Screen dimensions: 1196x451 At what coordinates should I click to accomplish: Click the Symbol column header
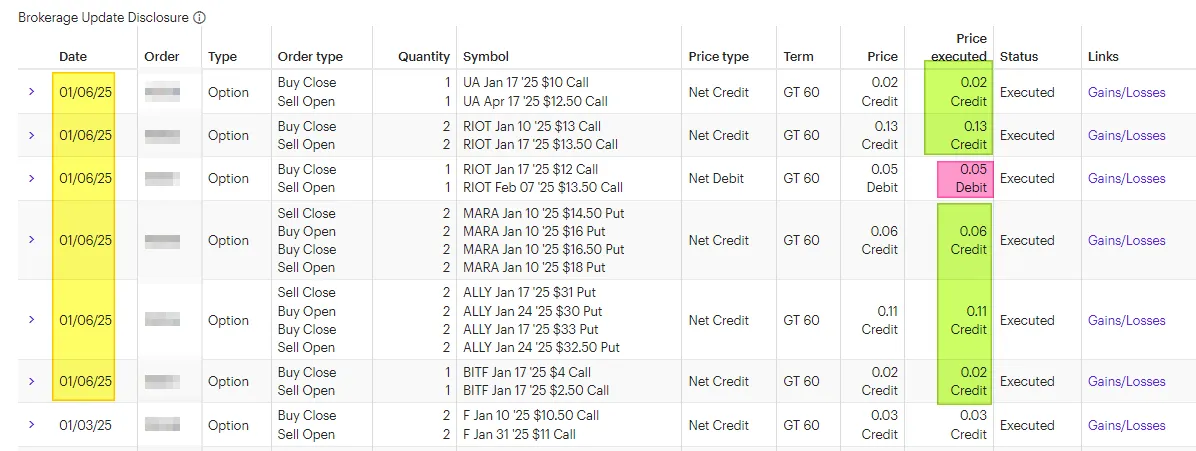pos(486,56)
